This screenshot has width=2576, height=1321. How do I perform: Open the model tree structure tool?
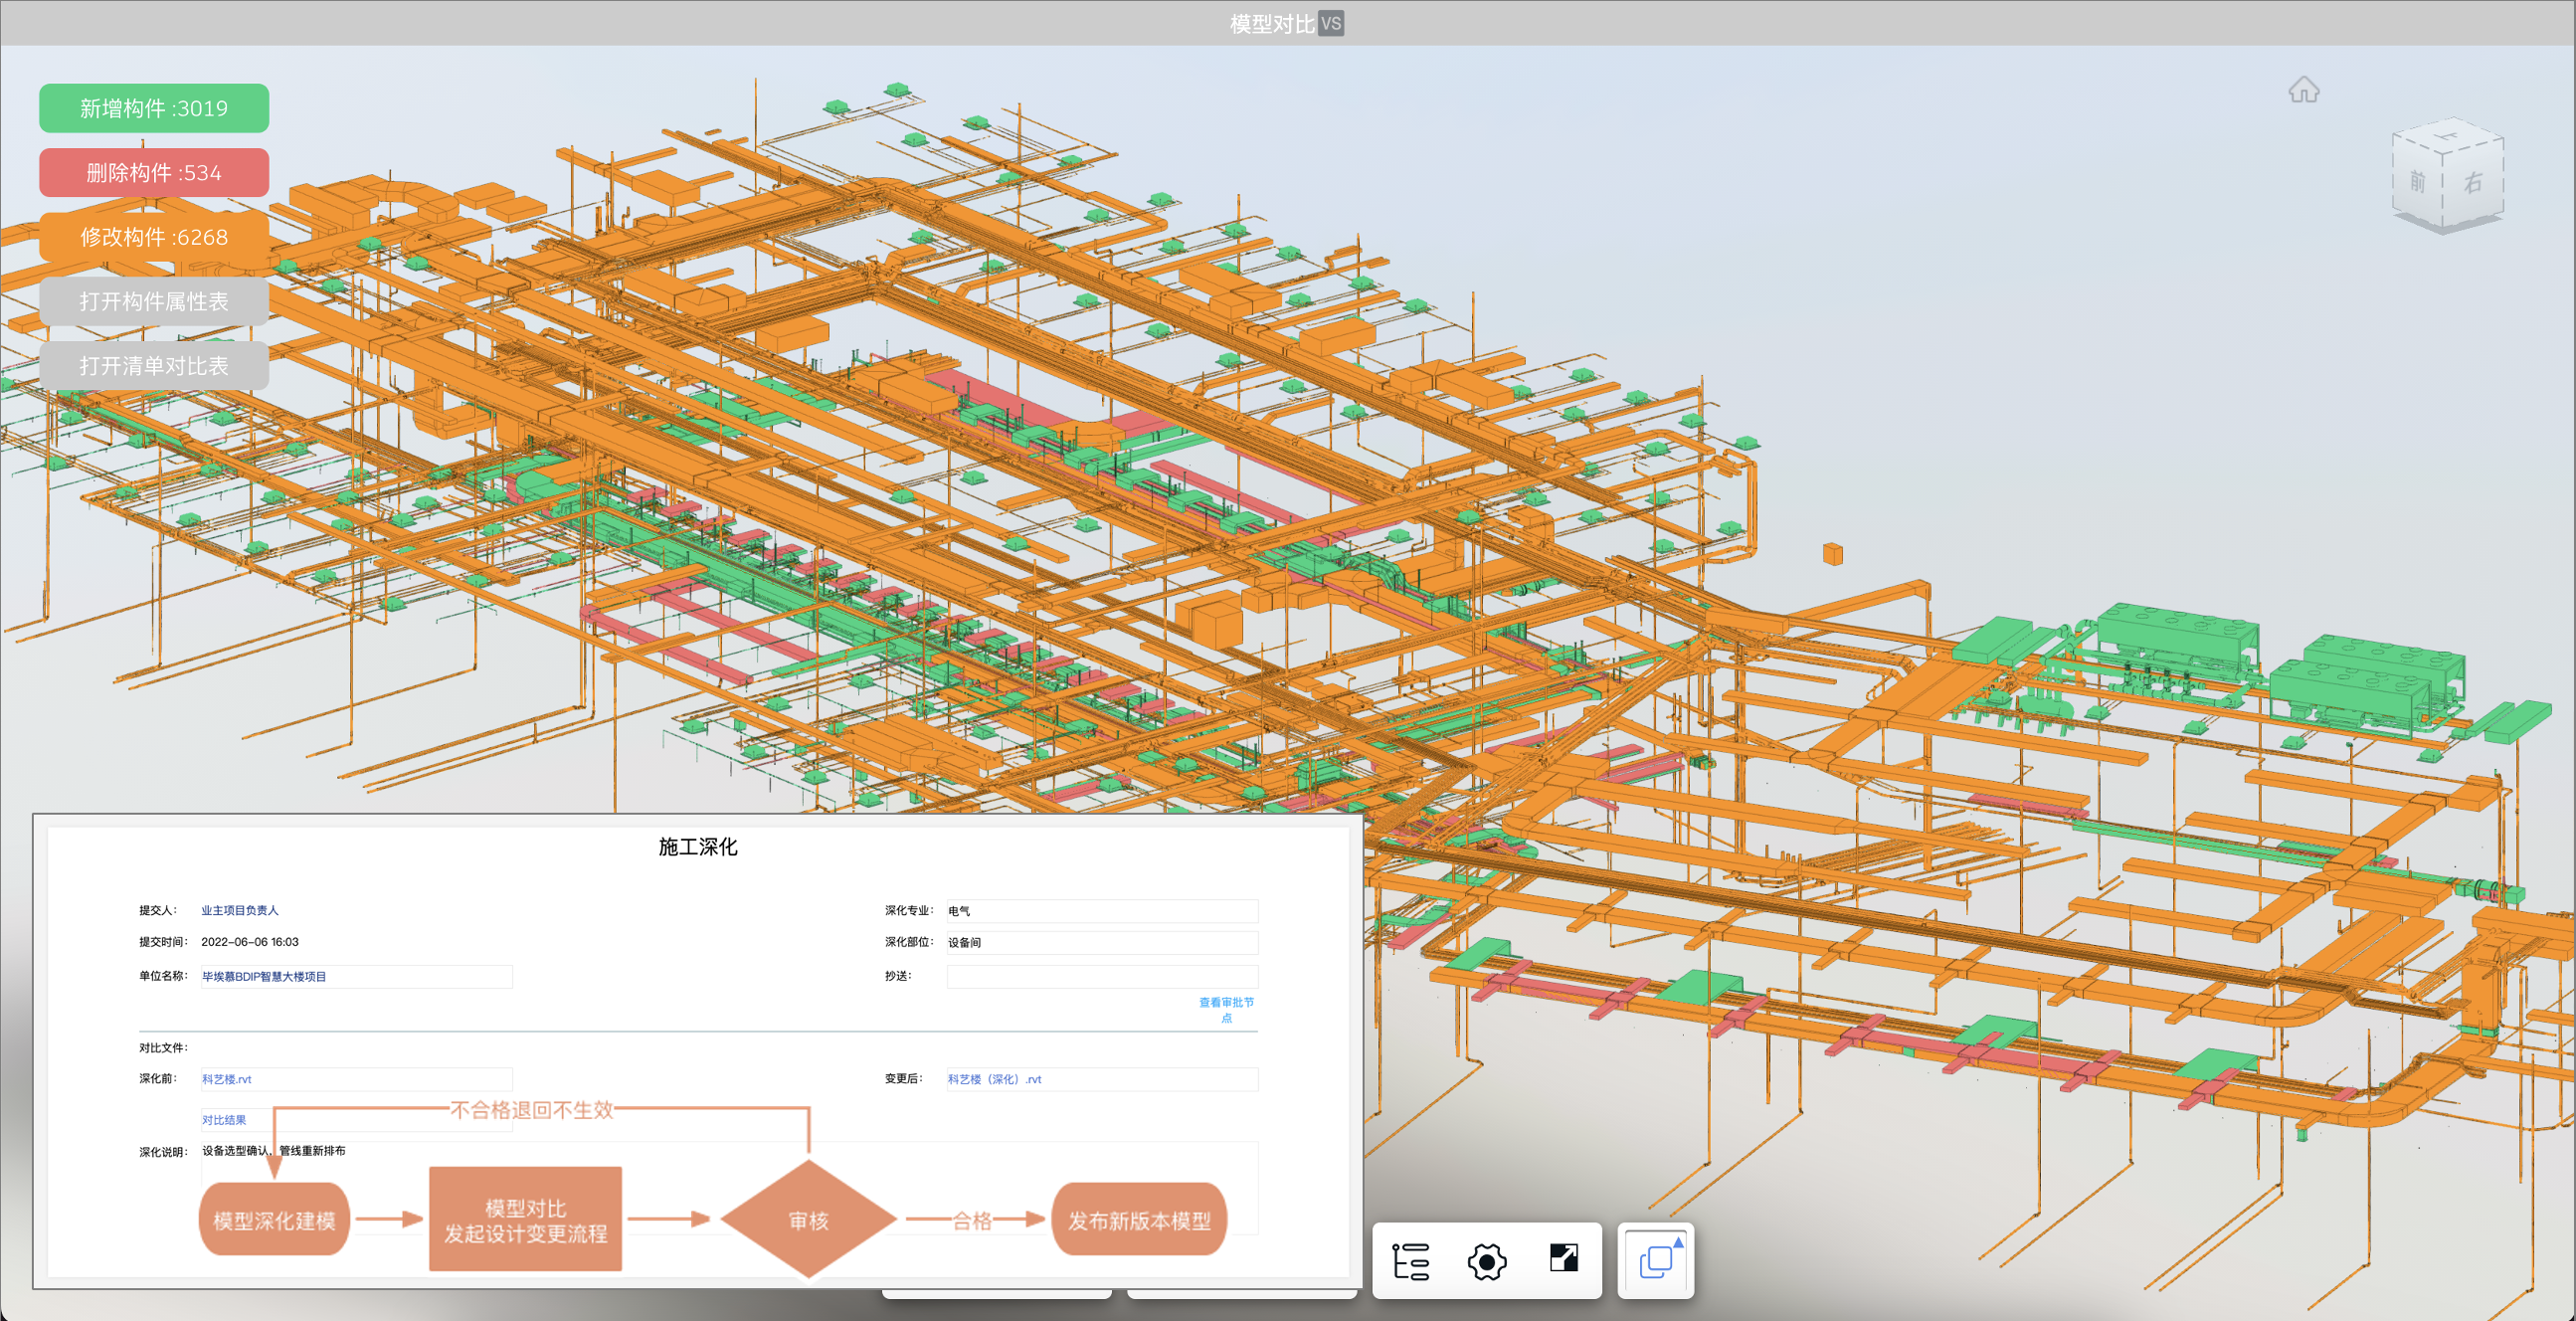click(x=1411, y=1261)
